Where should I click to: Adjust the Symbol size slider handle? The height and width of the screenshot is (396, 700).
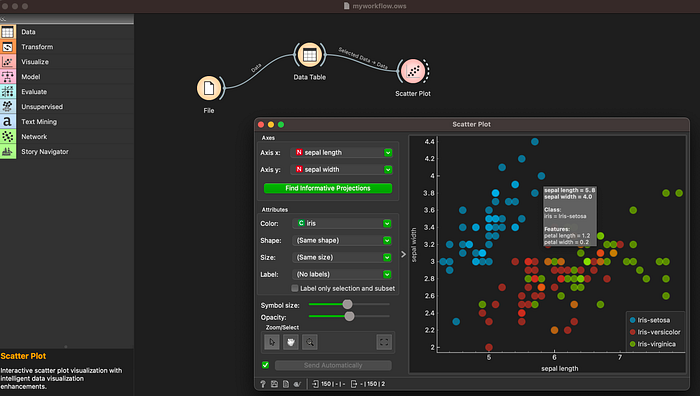[x=347, y=304]
